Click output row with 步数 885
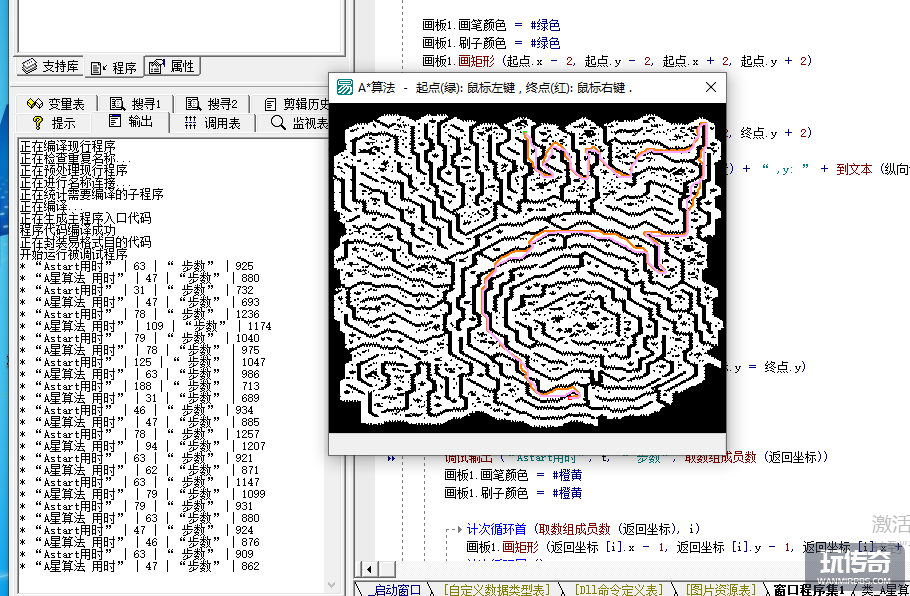 click(140, 422)
